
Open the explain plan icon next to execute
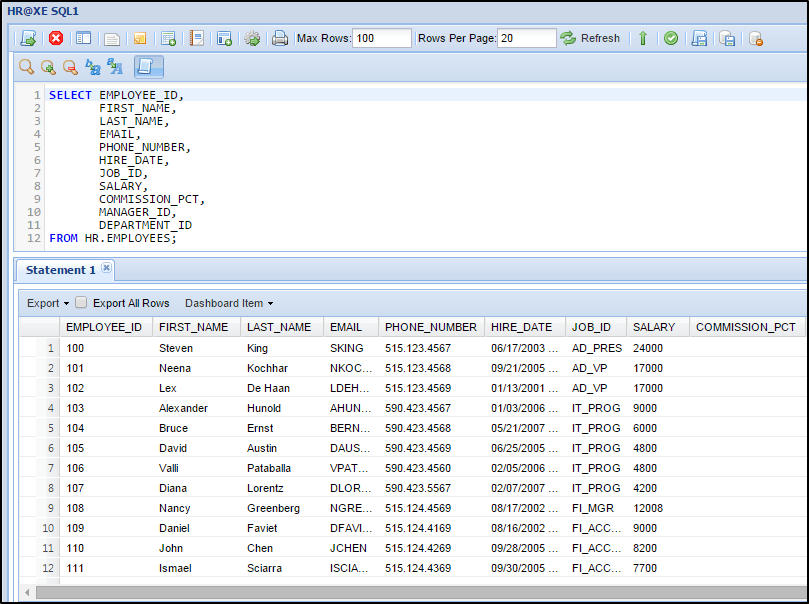coord(83,38)
